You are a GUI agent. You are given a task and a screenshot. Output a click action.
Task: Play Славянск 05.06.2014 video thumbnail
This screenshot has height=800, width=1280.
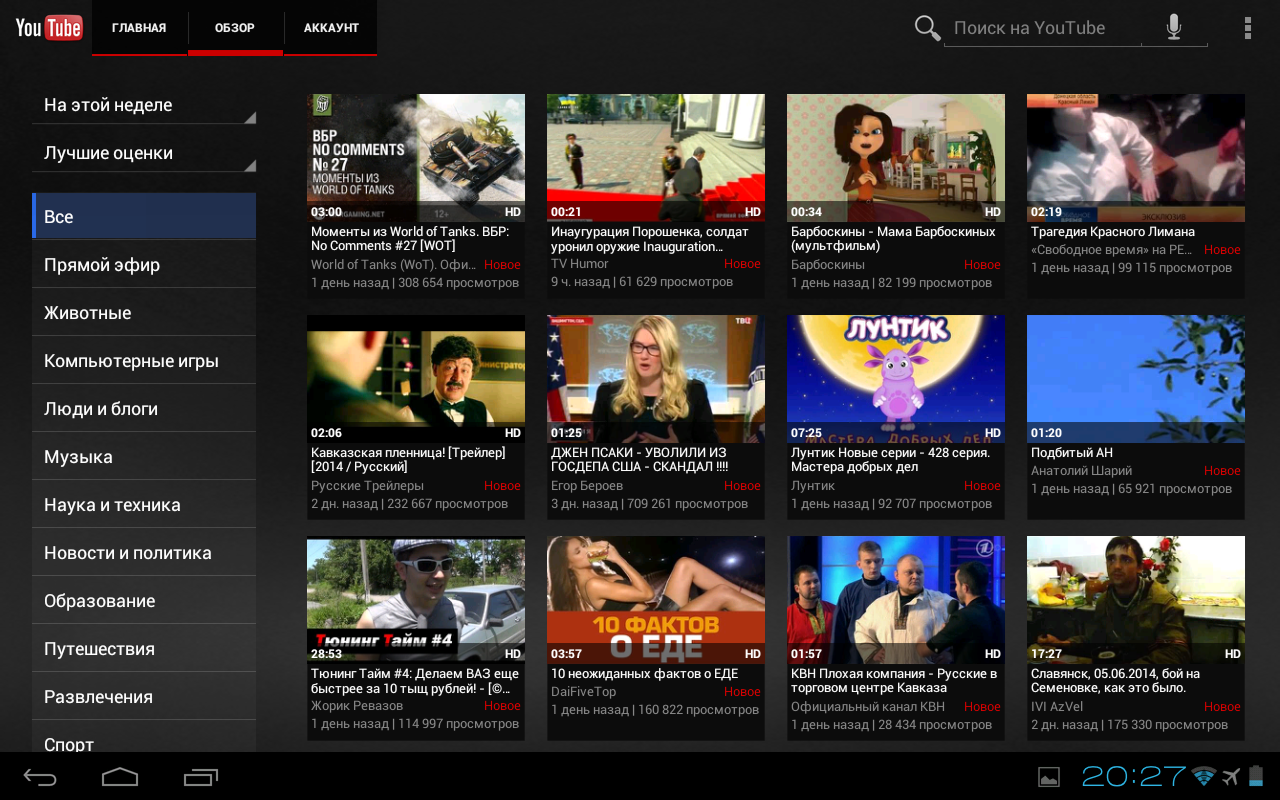[1136, 600]
